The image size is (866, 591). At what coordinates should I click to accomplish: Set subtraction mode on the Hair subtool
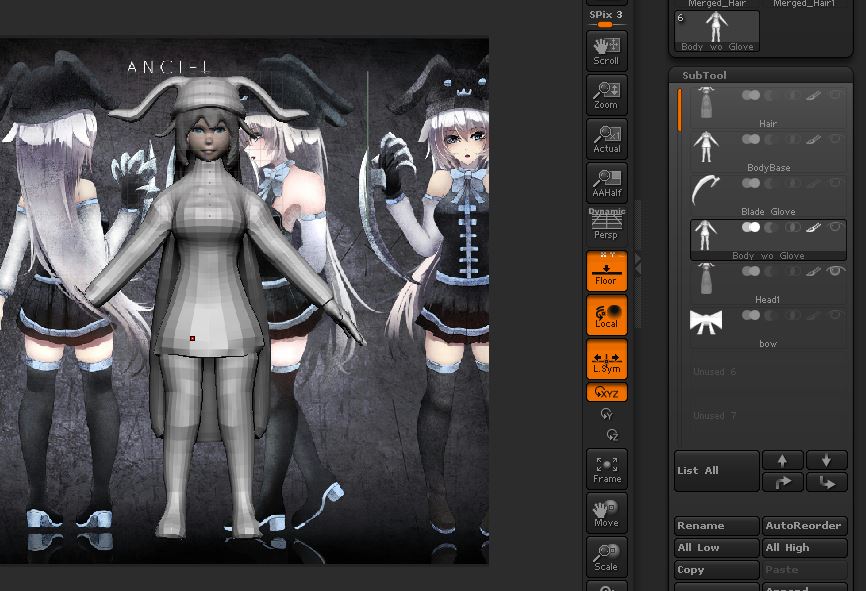(x=772, y=95)
